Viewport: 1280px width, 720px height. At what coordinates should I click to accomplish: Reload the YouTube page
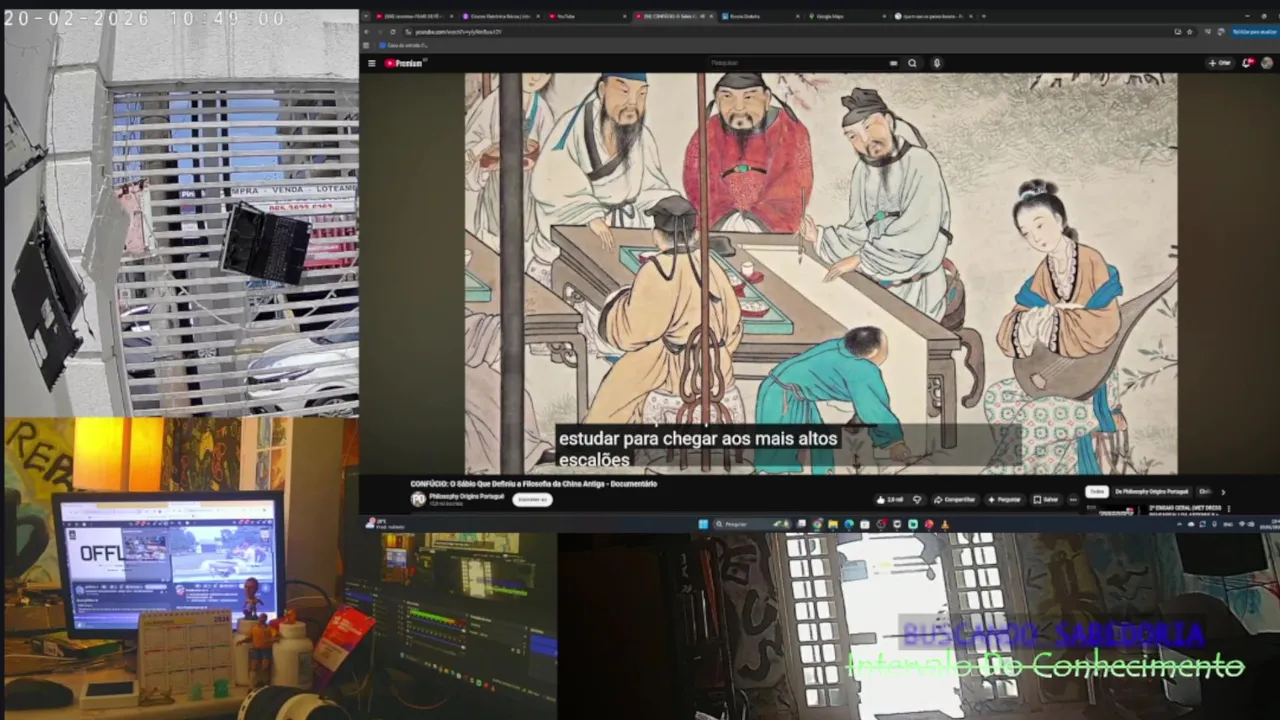coord(393,32)
